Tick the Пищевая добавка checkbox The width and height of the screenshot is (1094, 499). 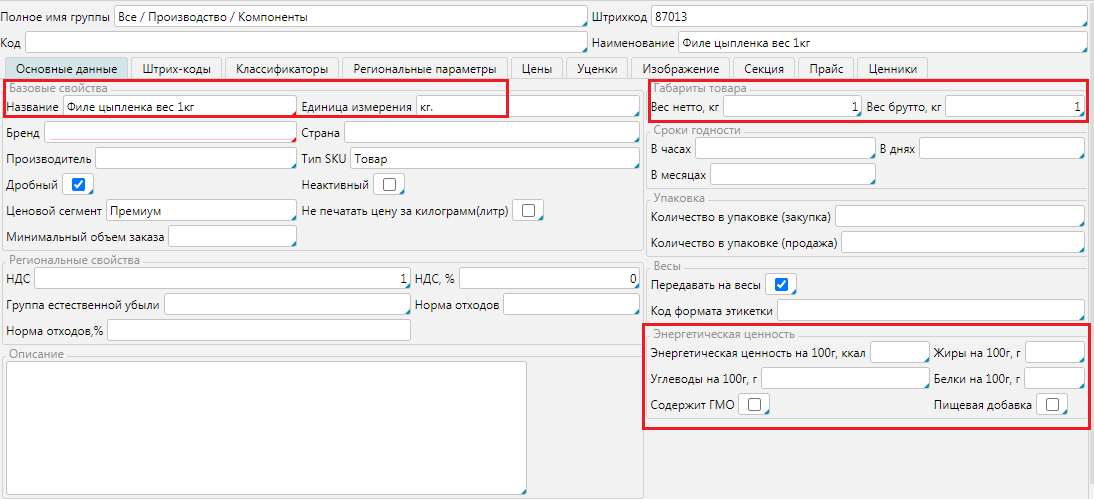pos(1051,404)
